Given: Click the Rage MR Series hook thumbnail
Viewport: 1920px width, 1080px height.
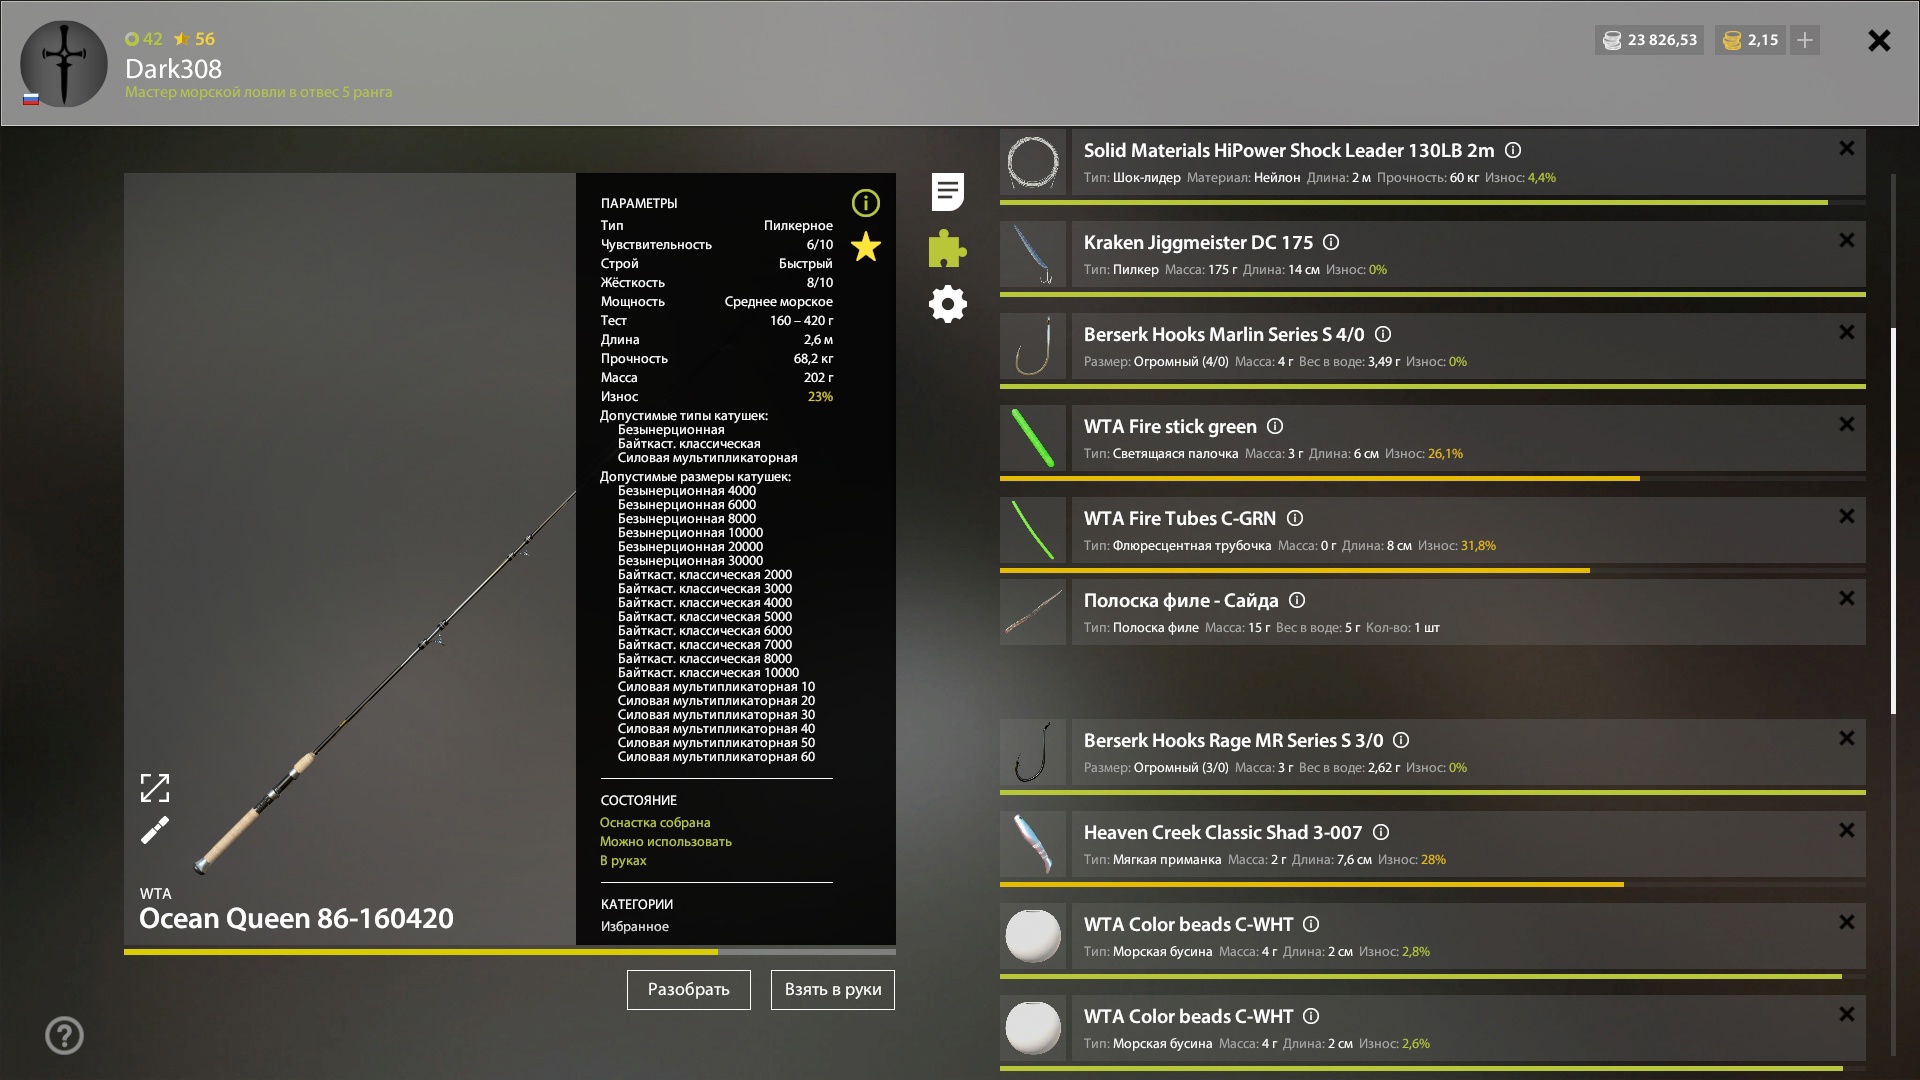Looking at the screenshot, I should tap(1033, 752).
